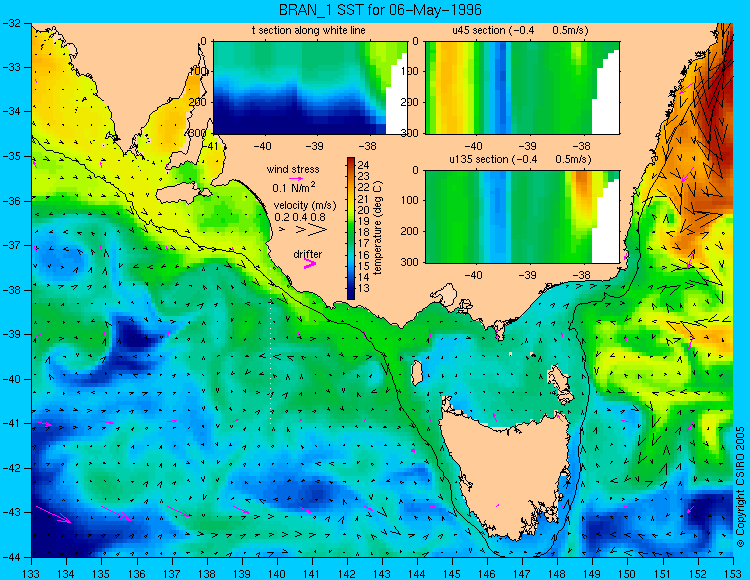Click the 300 depth label on u135 inset
The width and height of the screenshot is (750, 580).
410,262
